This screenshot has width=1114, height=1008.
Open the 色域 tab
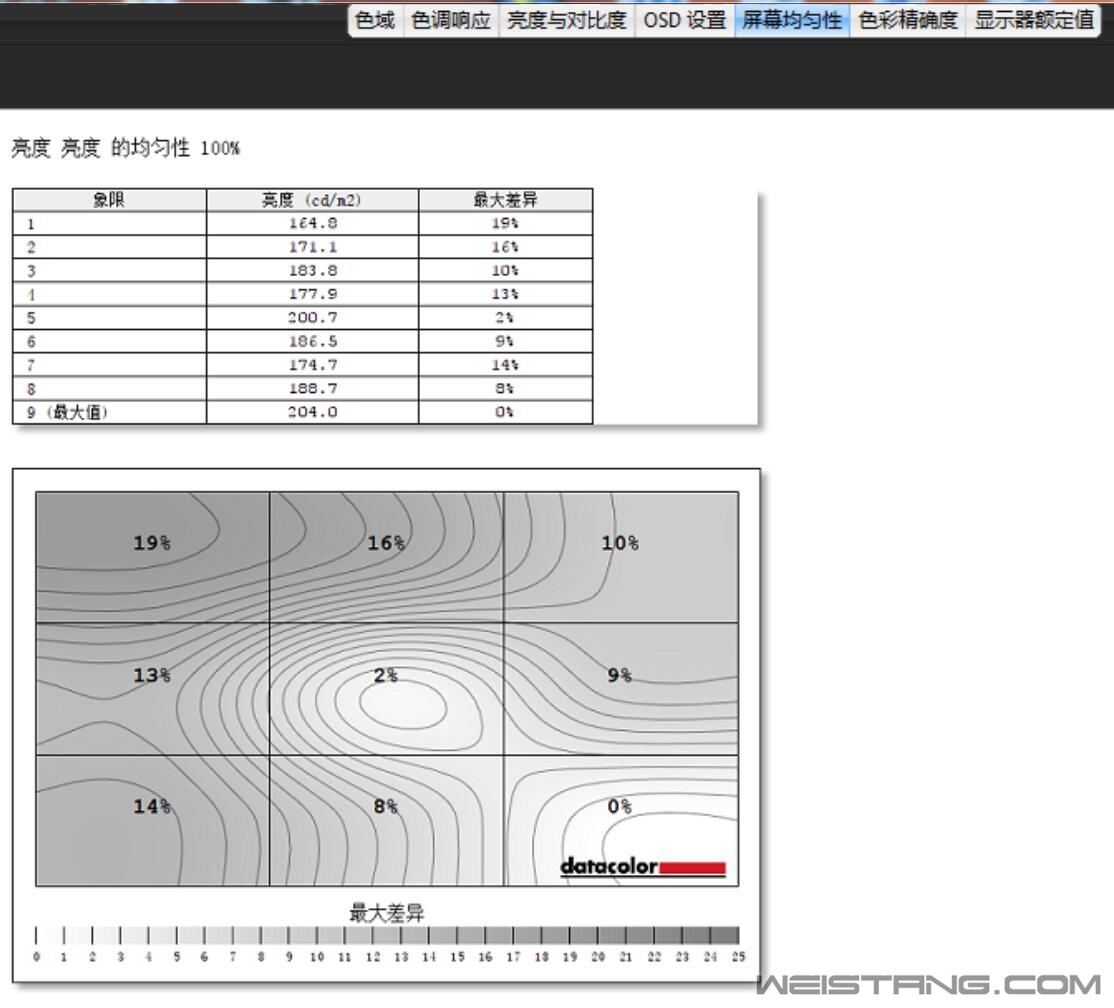[x=375, y=21]
